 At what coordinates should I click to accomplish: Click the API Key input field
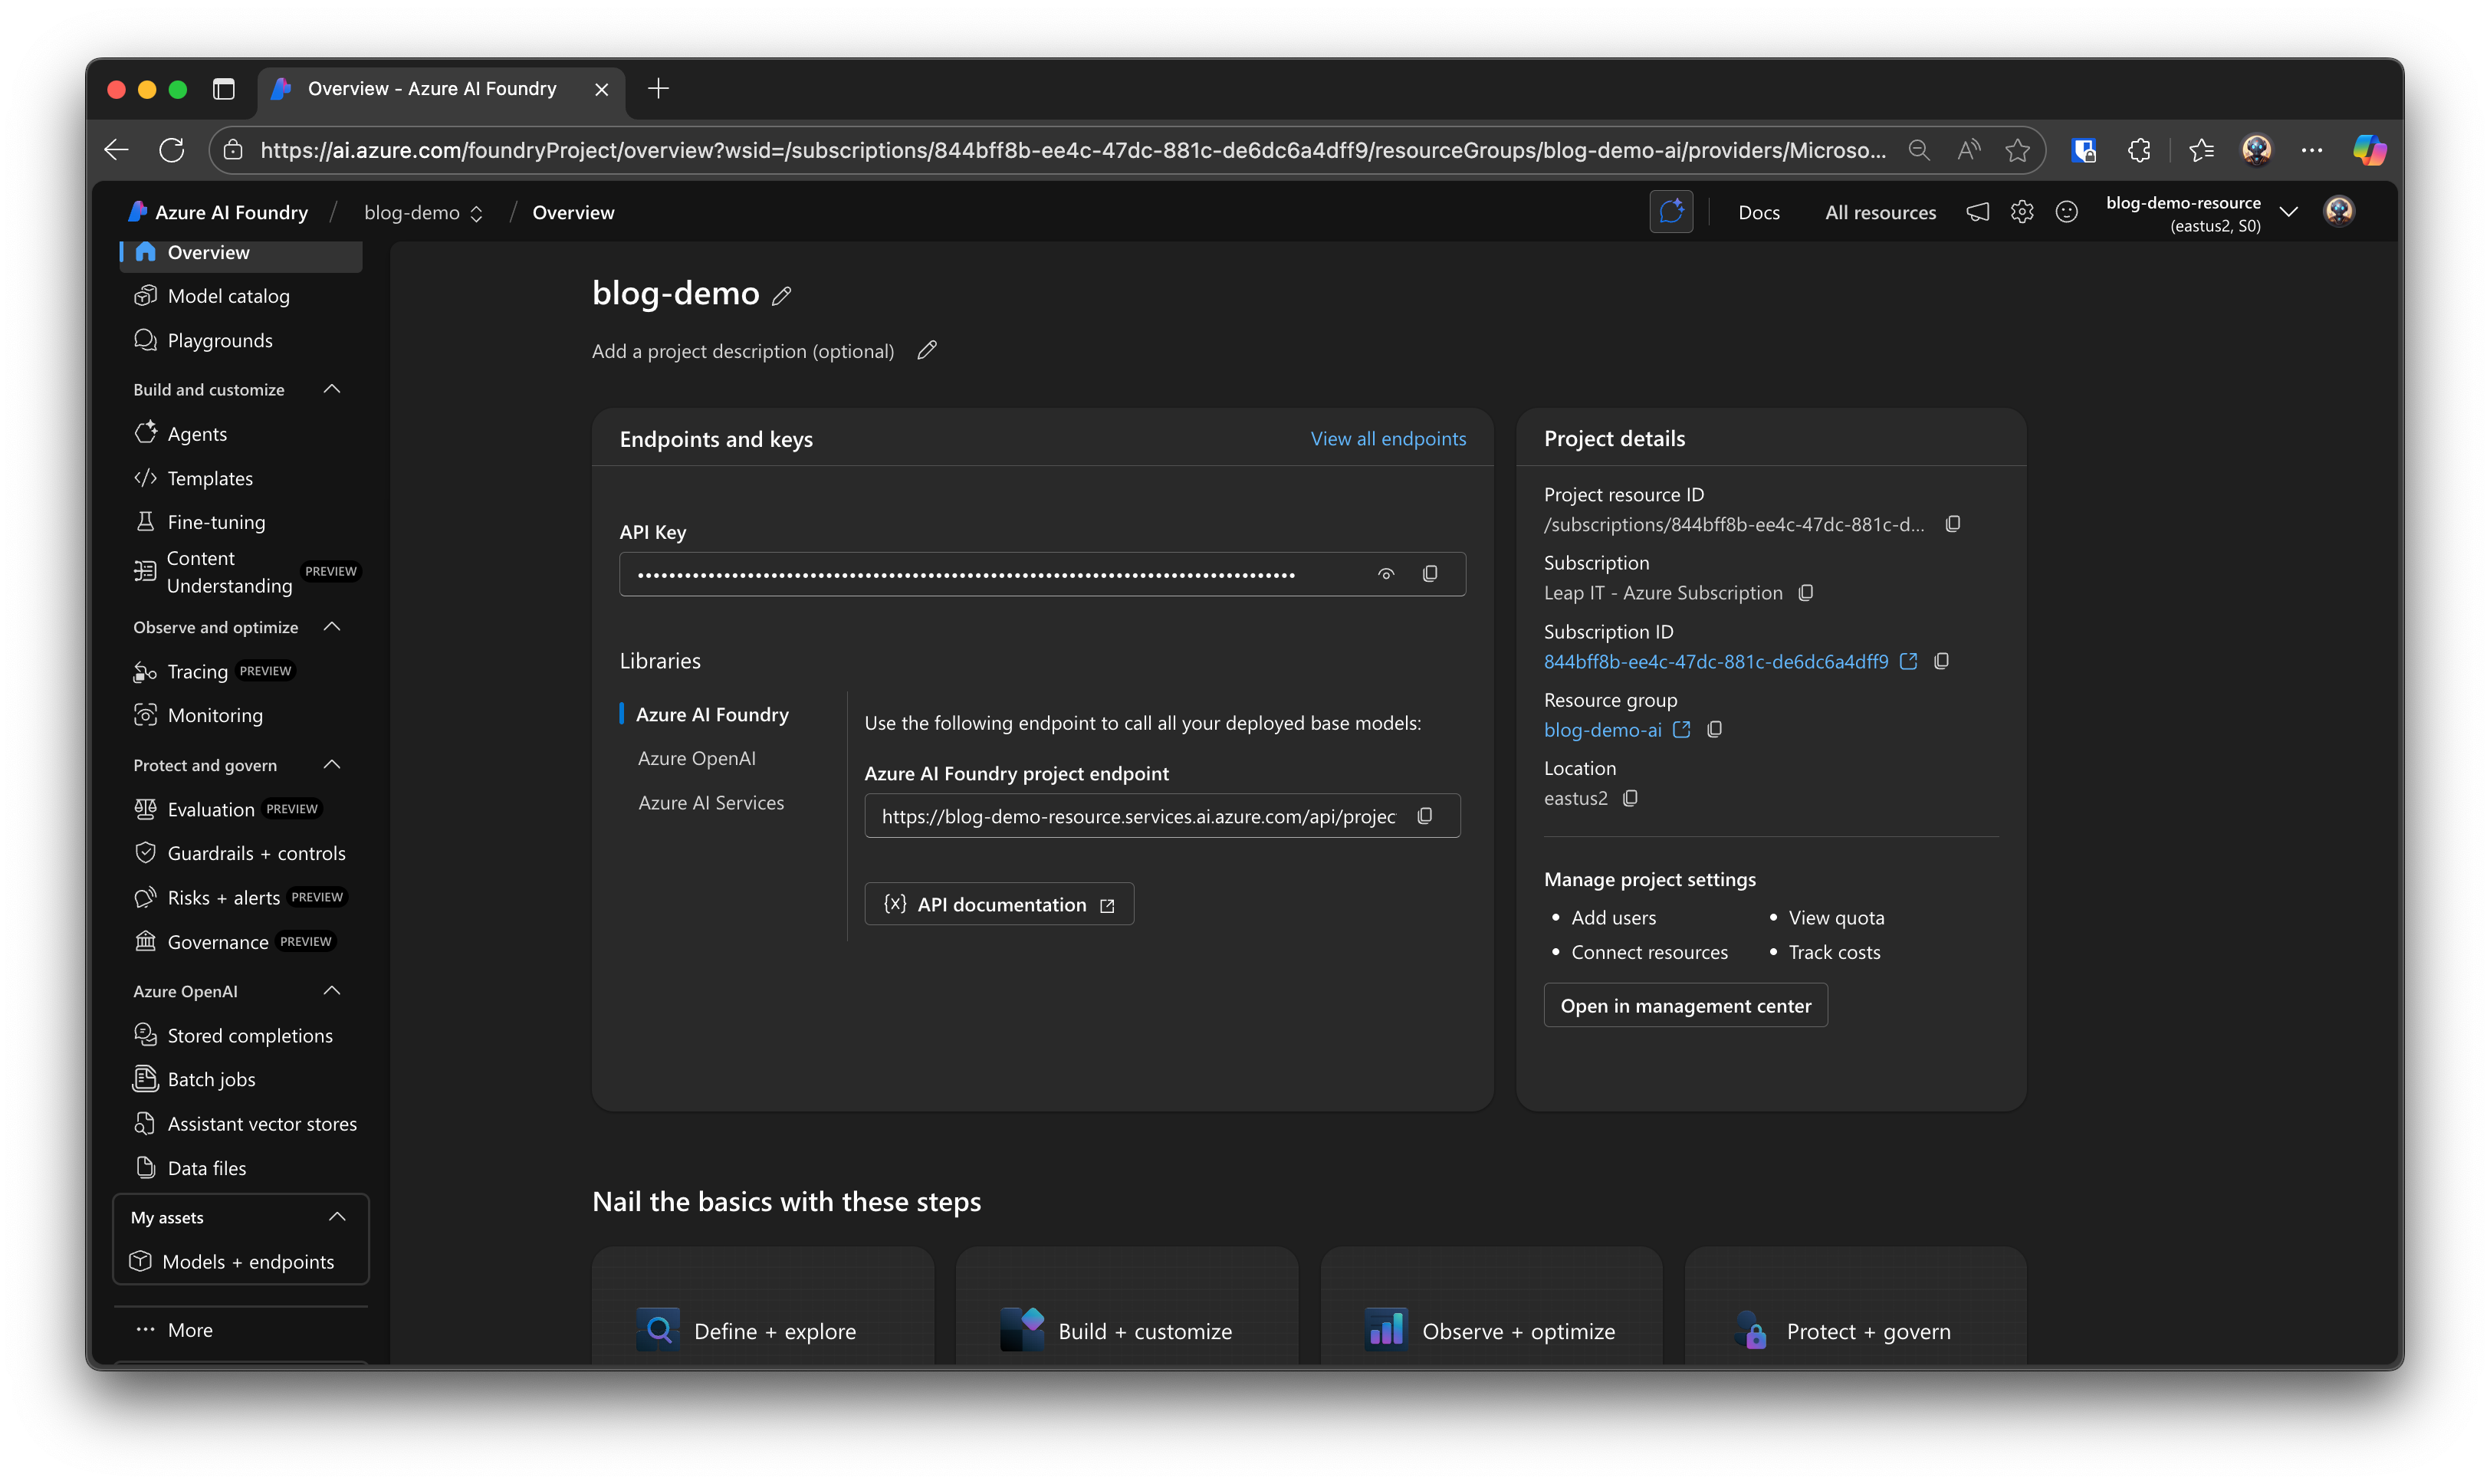point(990,574)
